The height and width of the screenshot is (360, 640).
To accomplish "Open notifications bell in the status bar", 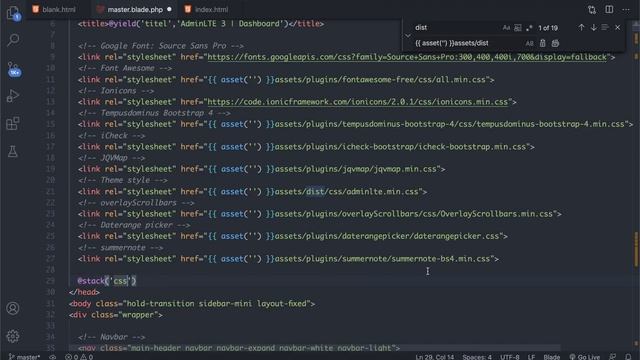I will (x=629, y=357).
